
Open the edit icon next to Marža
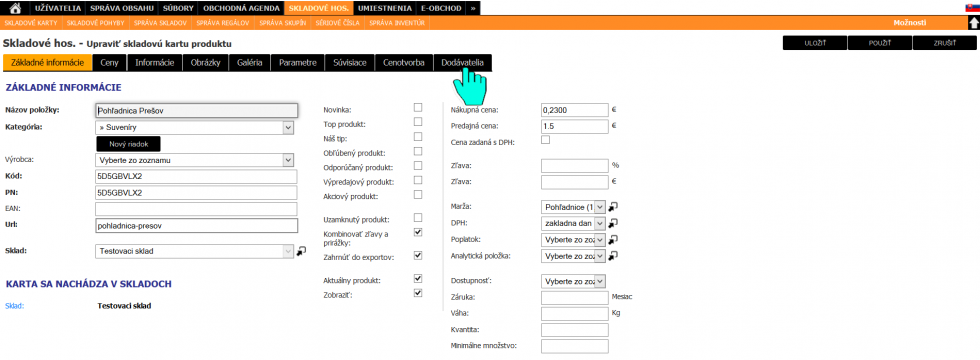coord(613,206)
